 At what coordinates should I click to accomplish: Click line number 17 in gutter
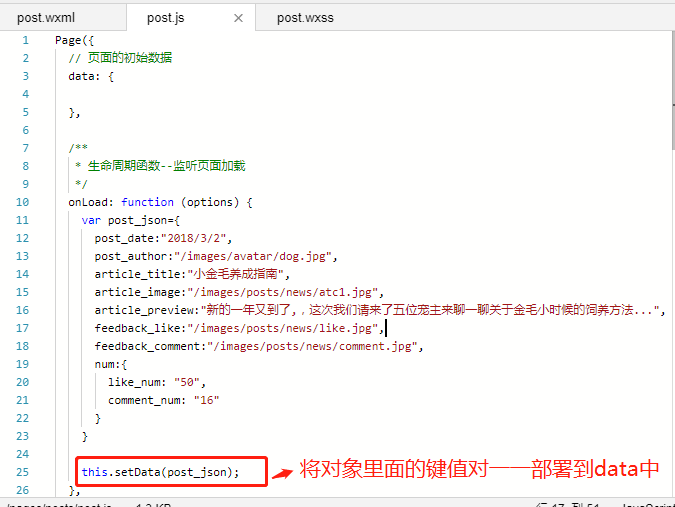(22, 328)
